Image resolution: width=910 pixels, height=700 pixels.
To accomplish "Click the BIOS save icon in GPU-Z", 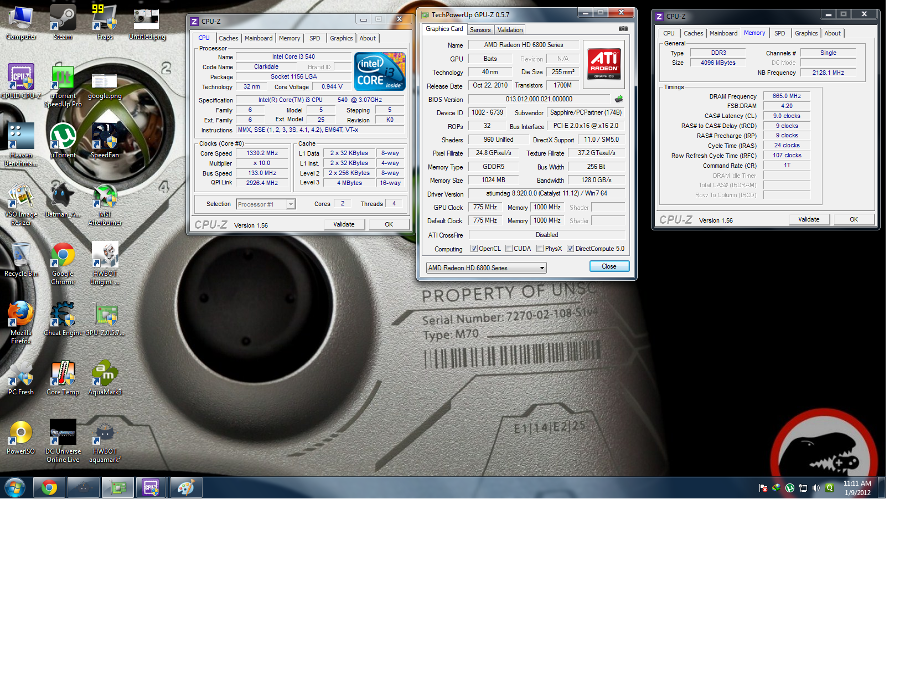I will pos(619,99).
